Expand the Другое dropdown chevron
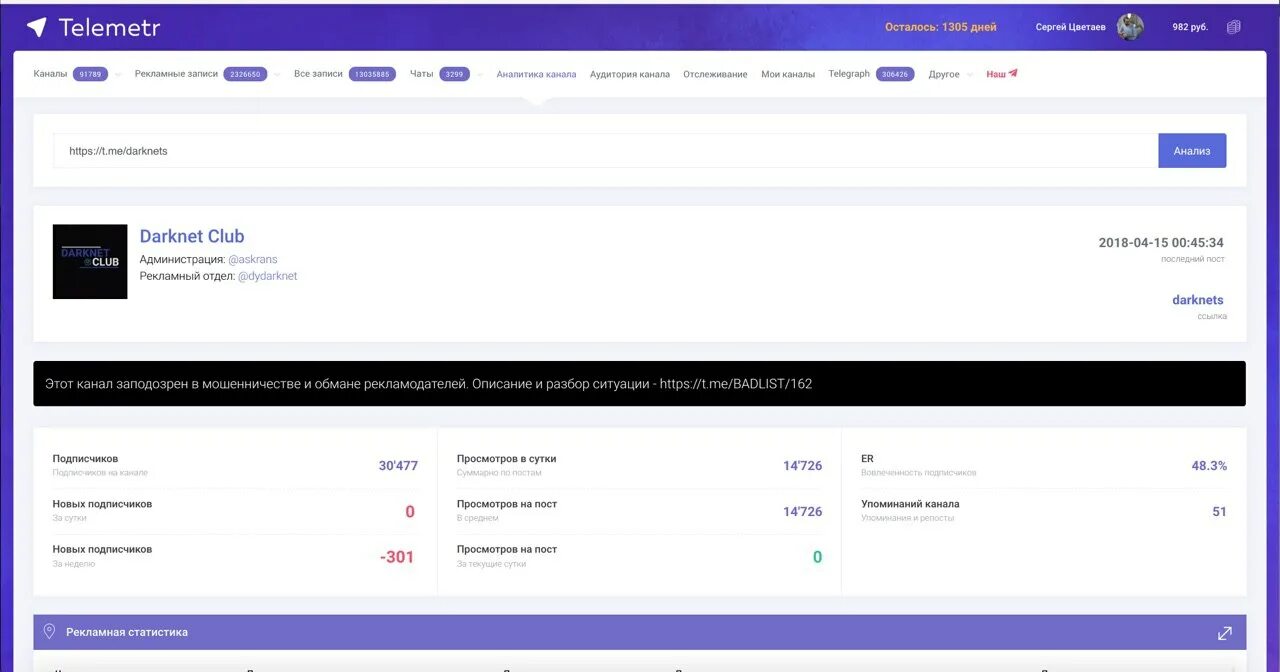Image resolution: width=1280 pixels, height=672 pixels. [x=968, y=75]
